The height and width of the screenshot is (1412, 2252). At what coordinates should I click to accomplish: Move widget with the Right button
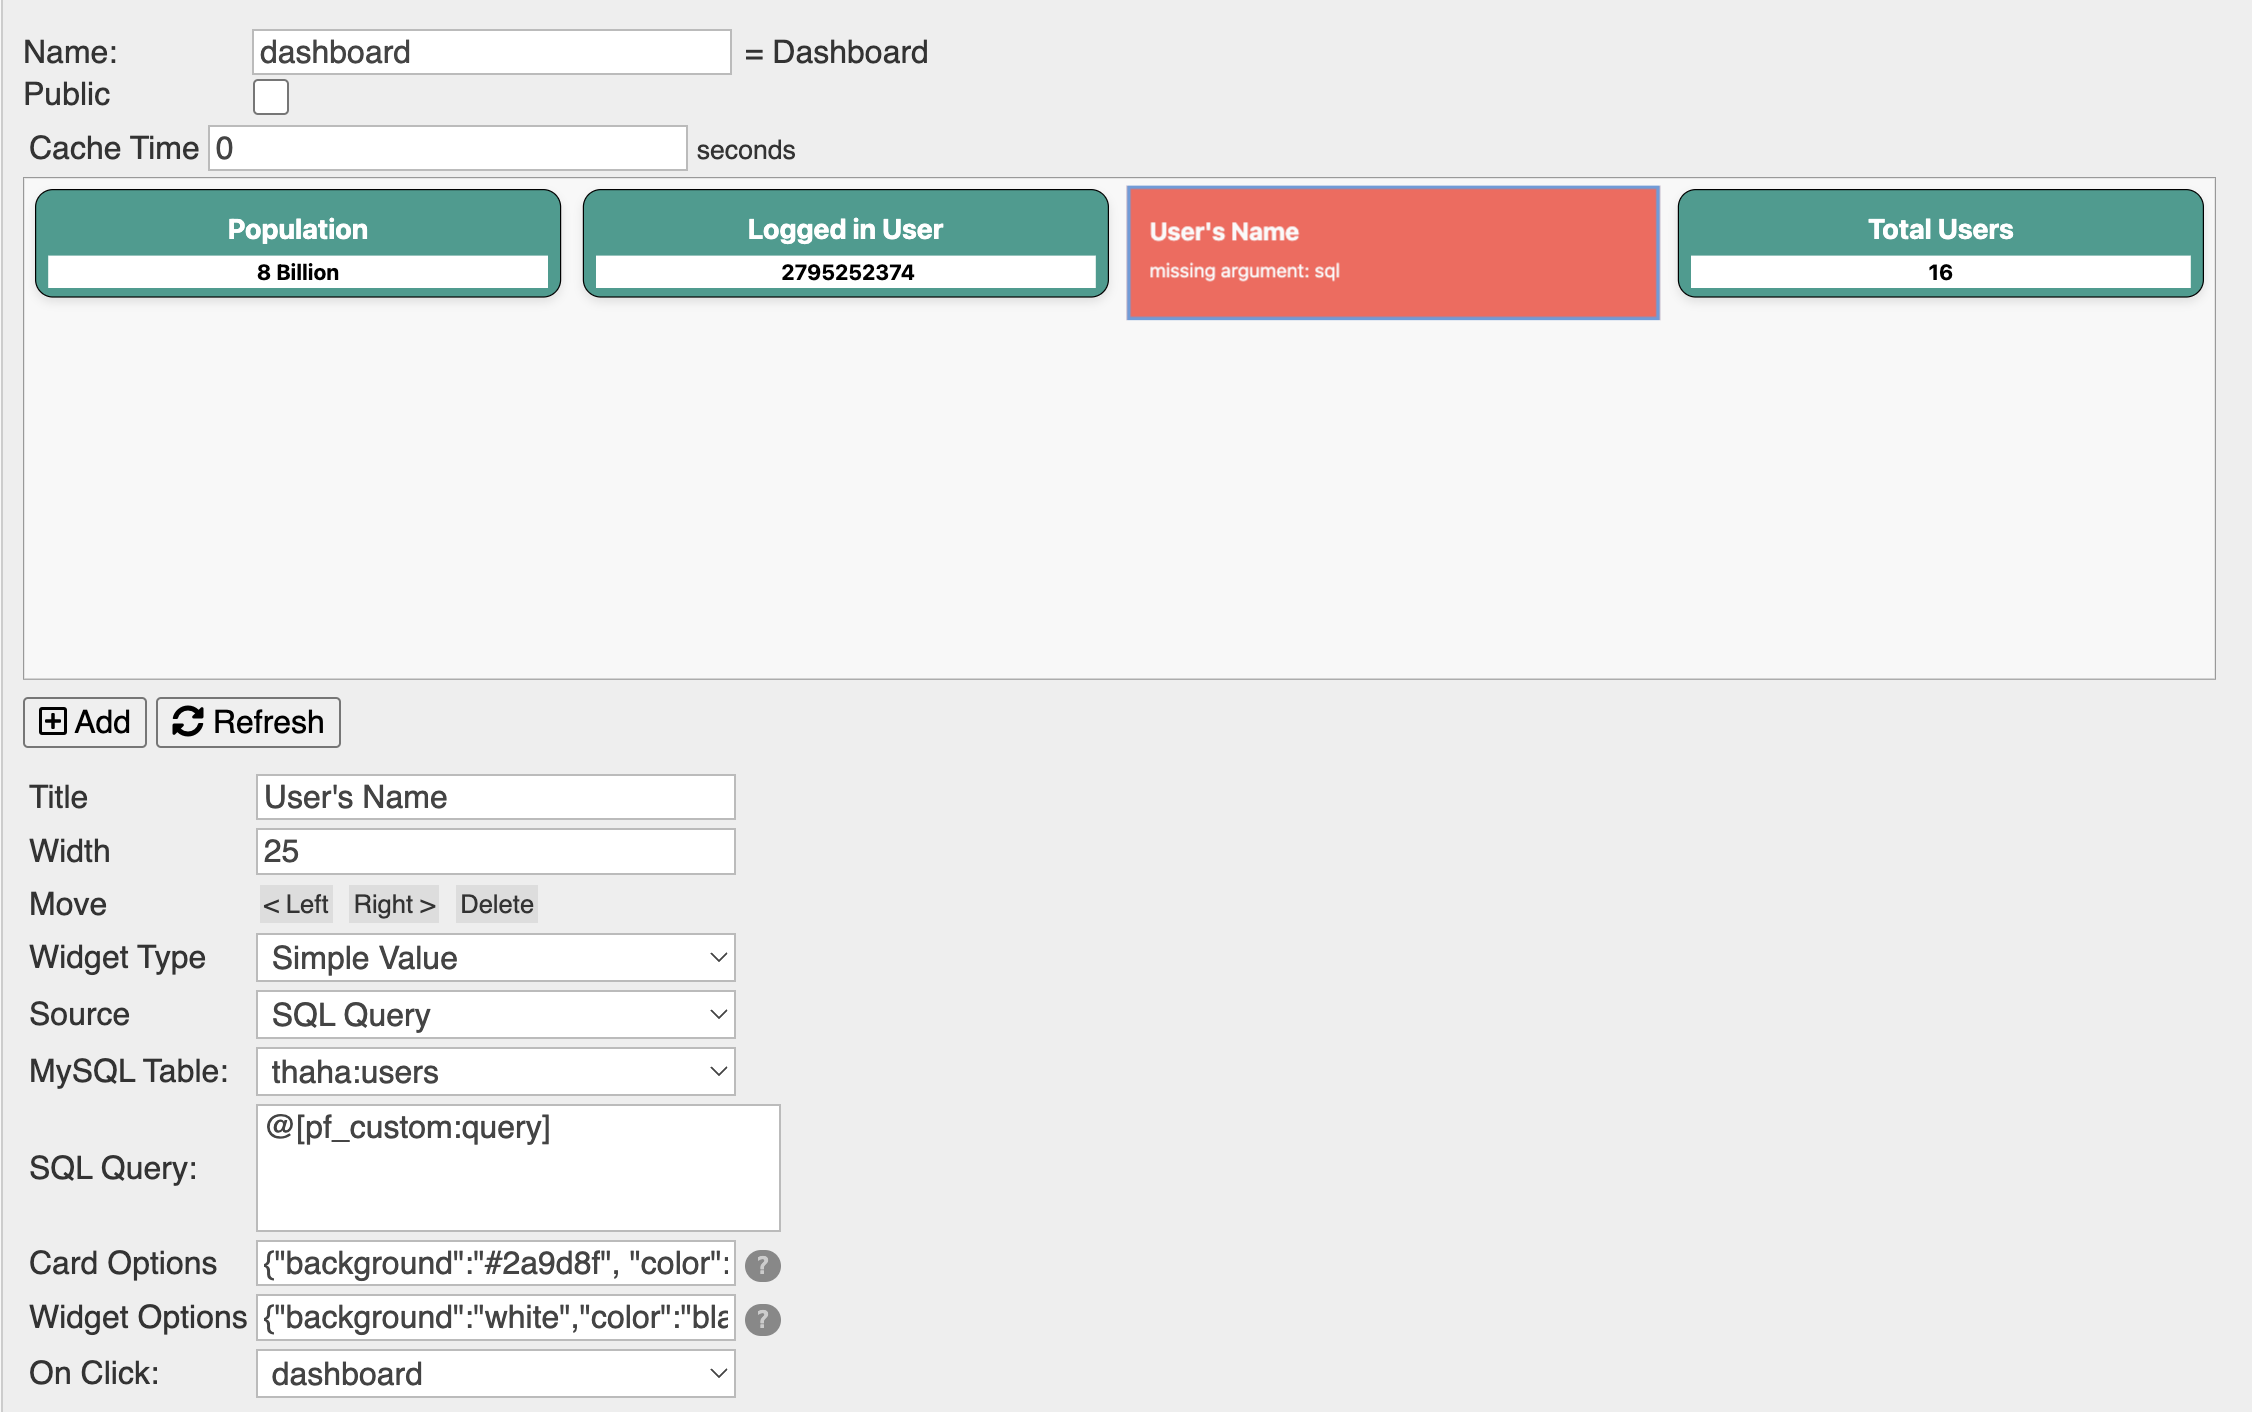click(394, 904)
